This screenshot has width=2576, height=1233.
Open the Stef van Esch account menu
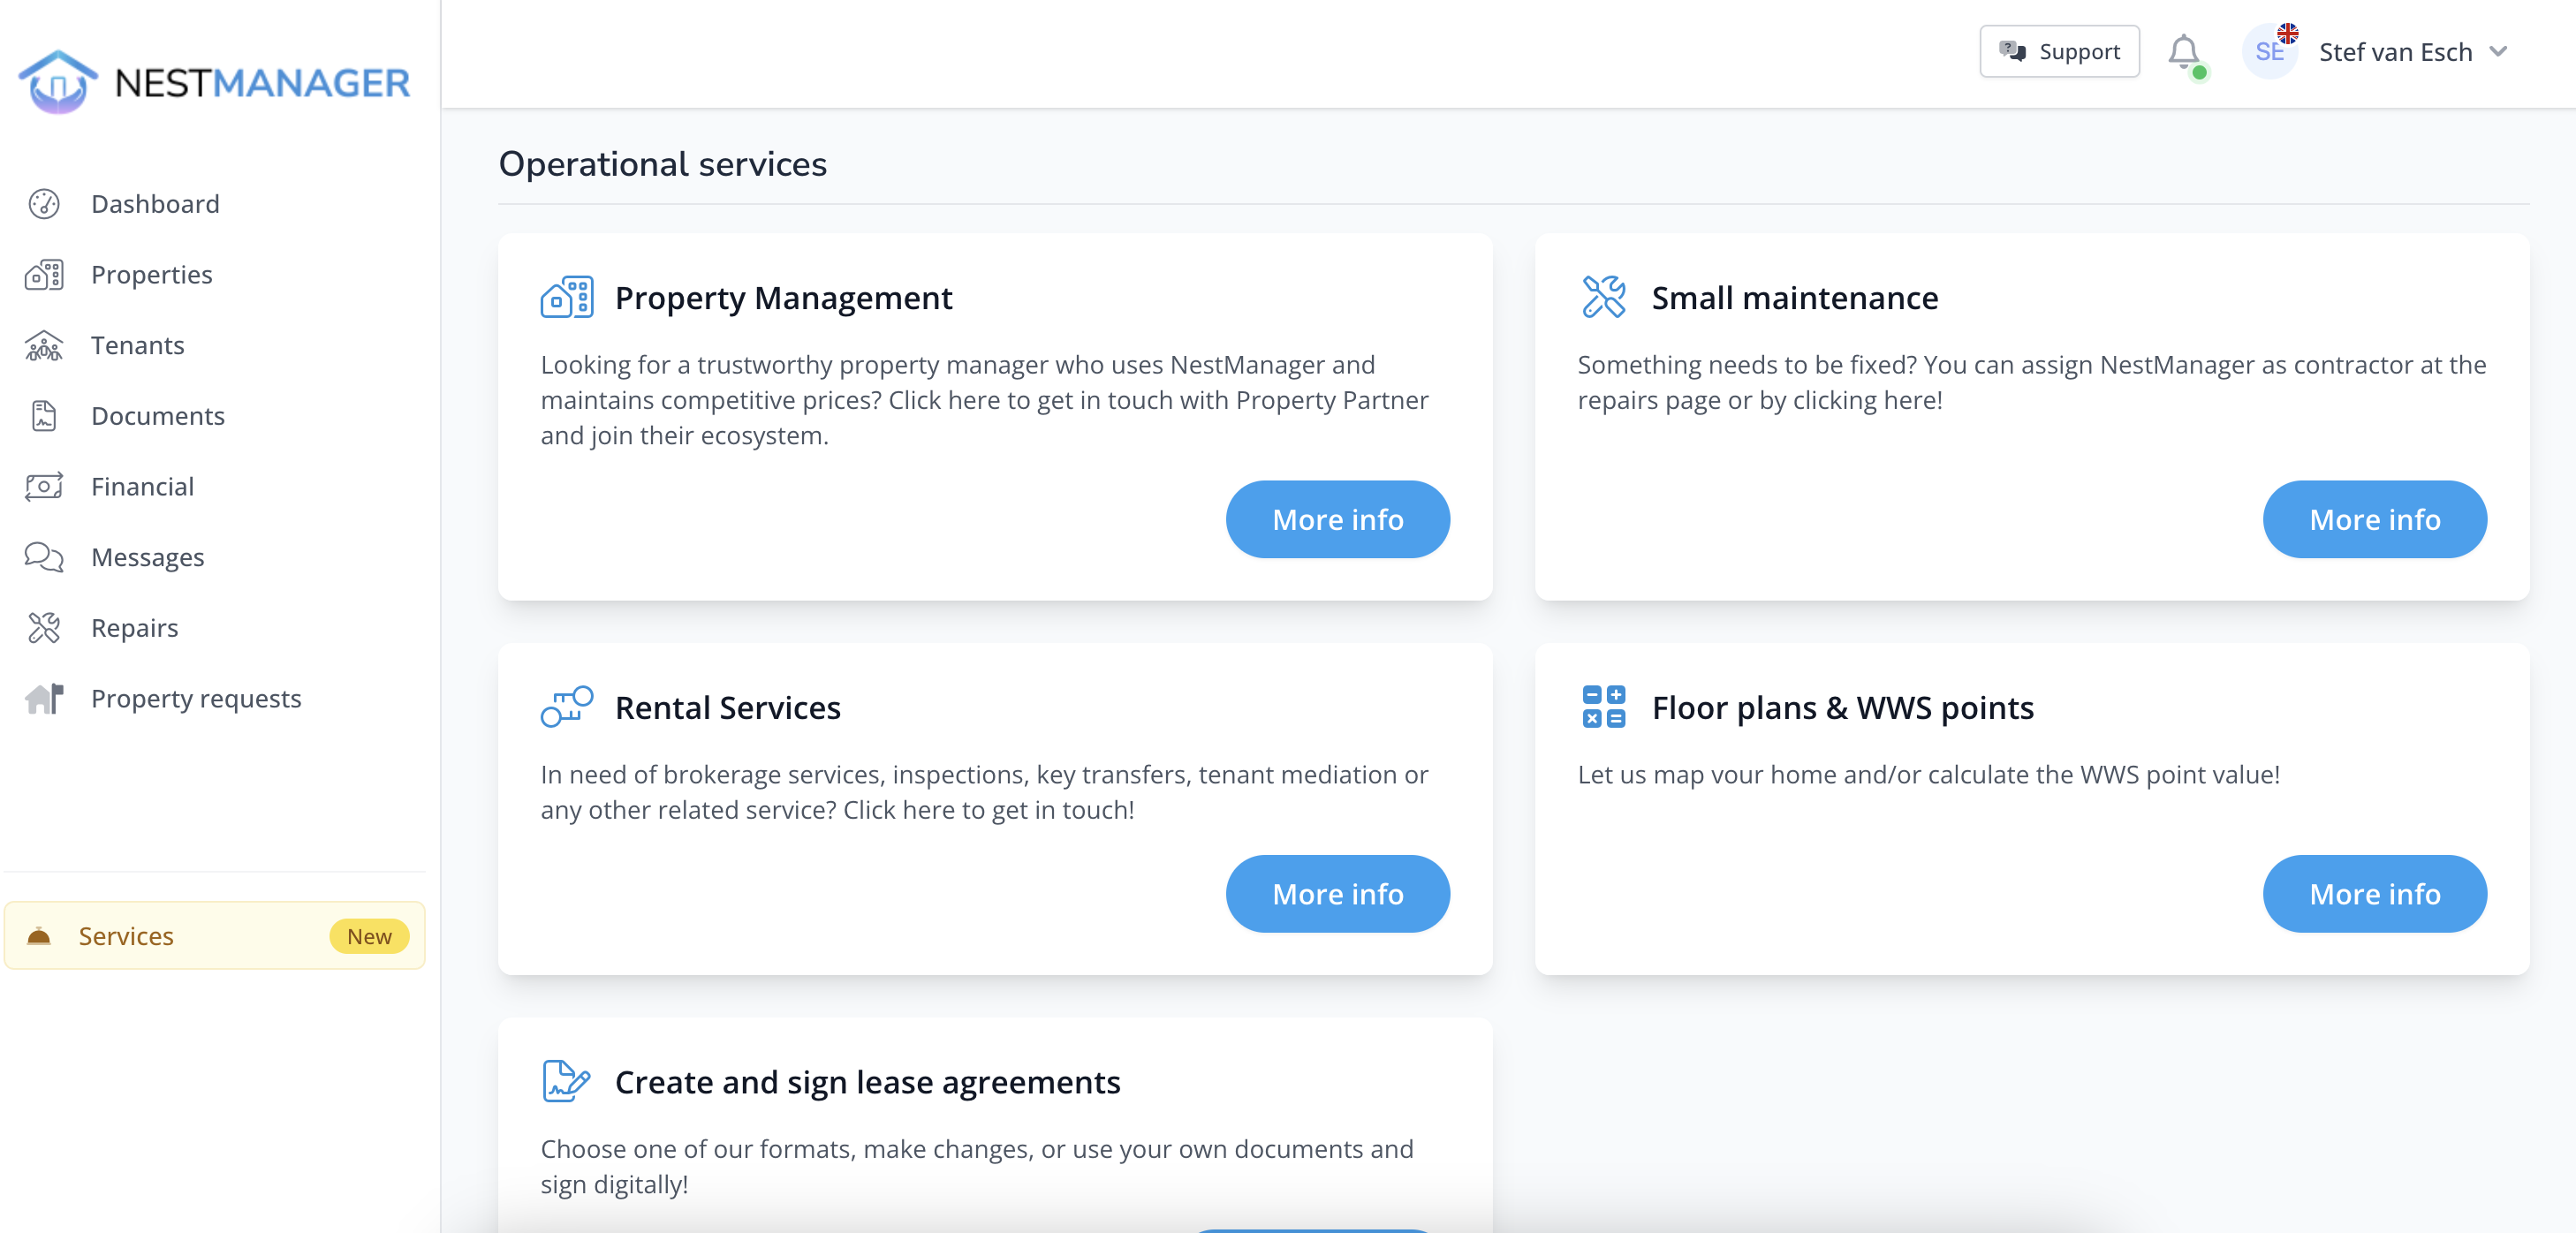(2394, 52)
